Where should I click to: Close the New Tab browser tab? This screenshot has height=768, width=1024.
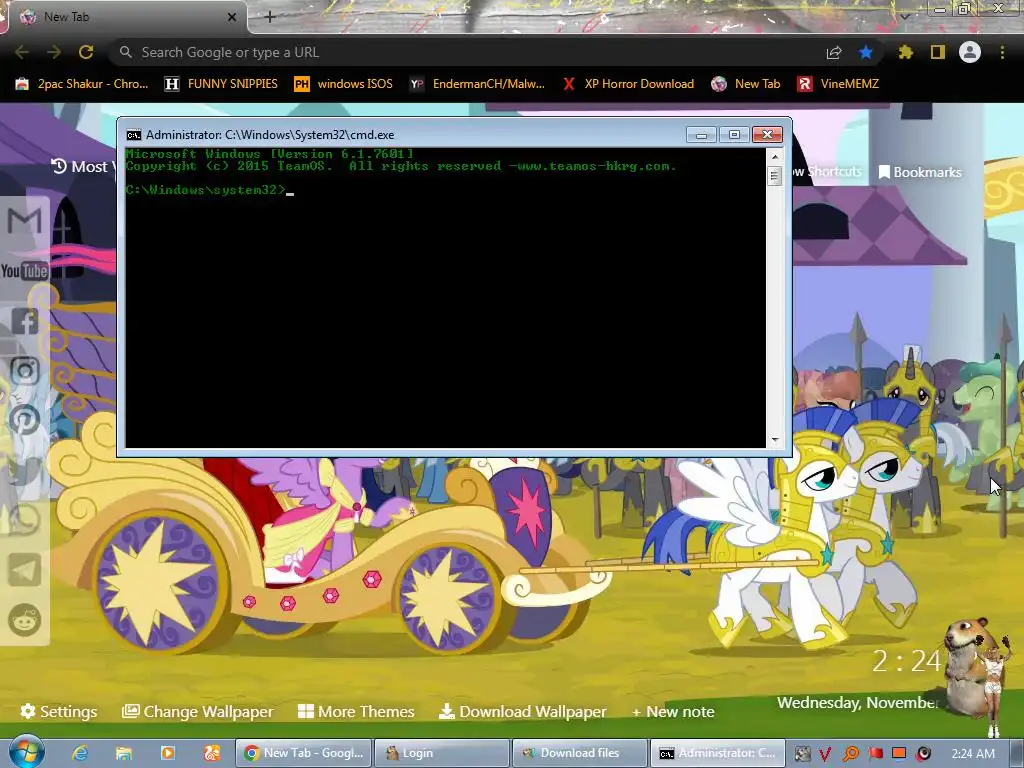[x=232, y=17]
